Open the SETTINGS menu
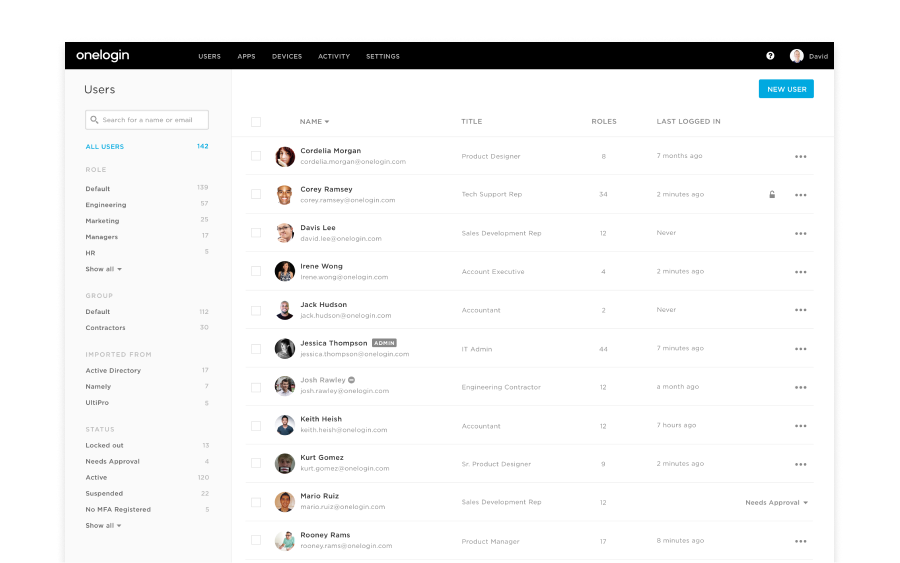 [383, 56]
